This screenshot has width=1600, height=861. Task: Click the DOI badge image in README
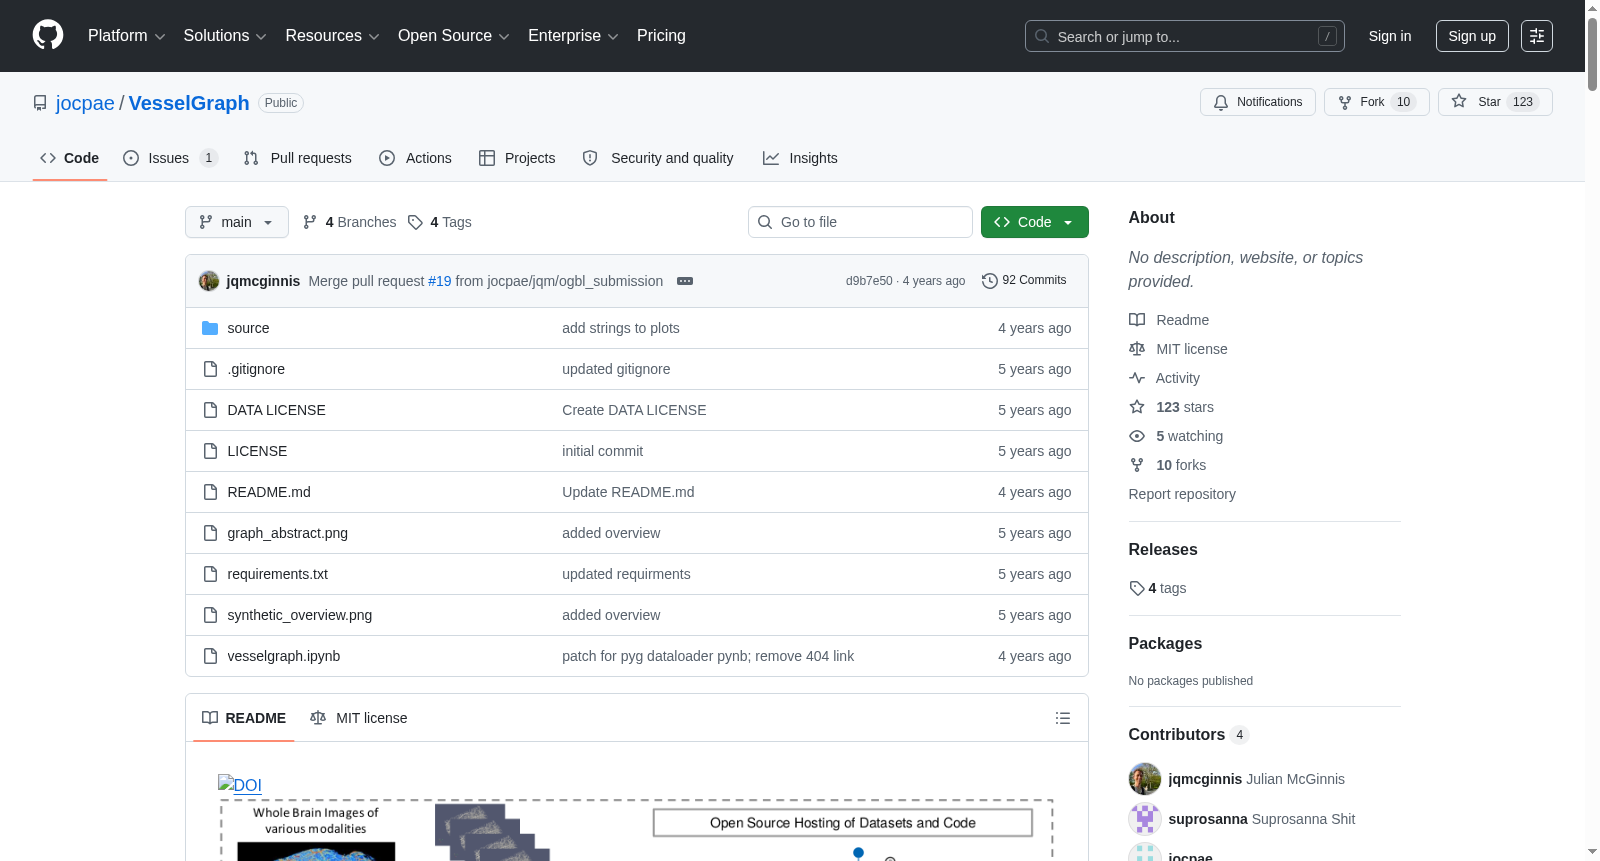pyautogui.click(x=240, y=785)
